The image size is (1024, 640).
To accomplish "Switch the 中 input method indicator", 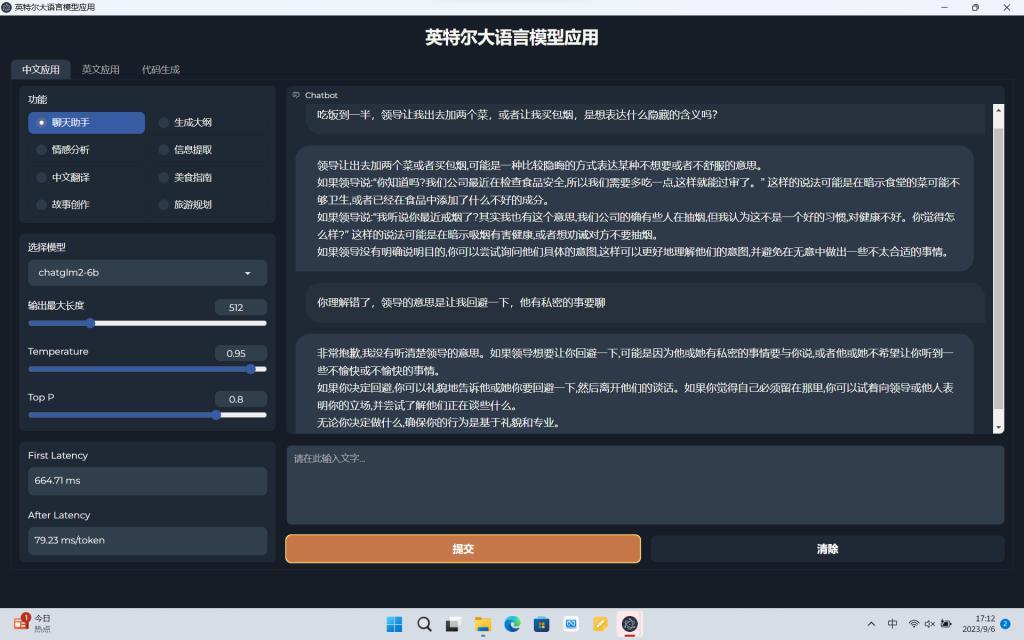I will 892,624.
